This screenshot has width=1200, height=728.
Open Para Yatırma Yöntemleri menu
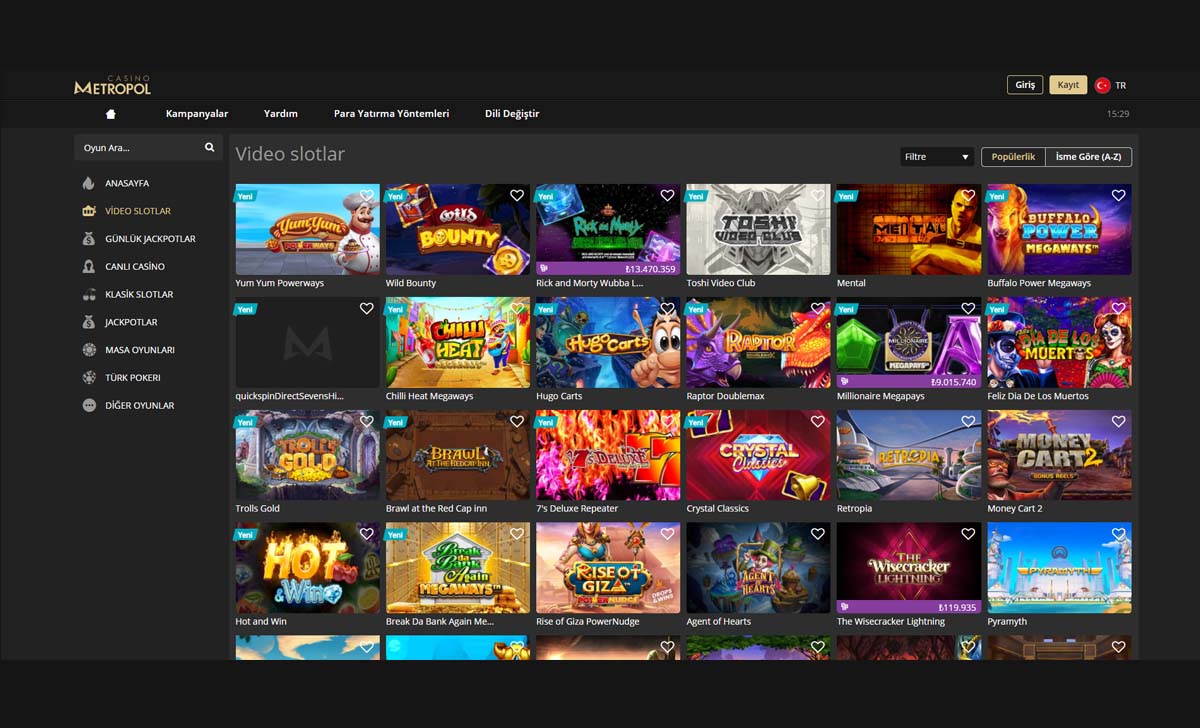[x=392, y=114]
